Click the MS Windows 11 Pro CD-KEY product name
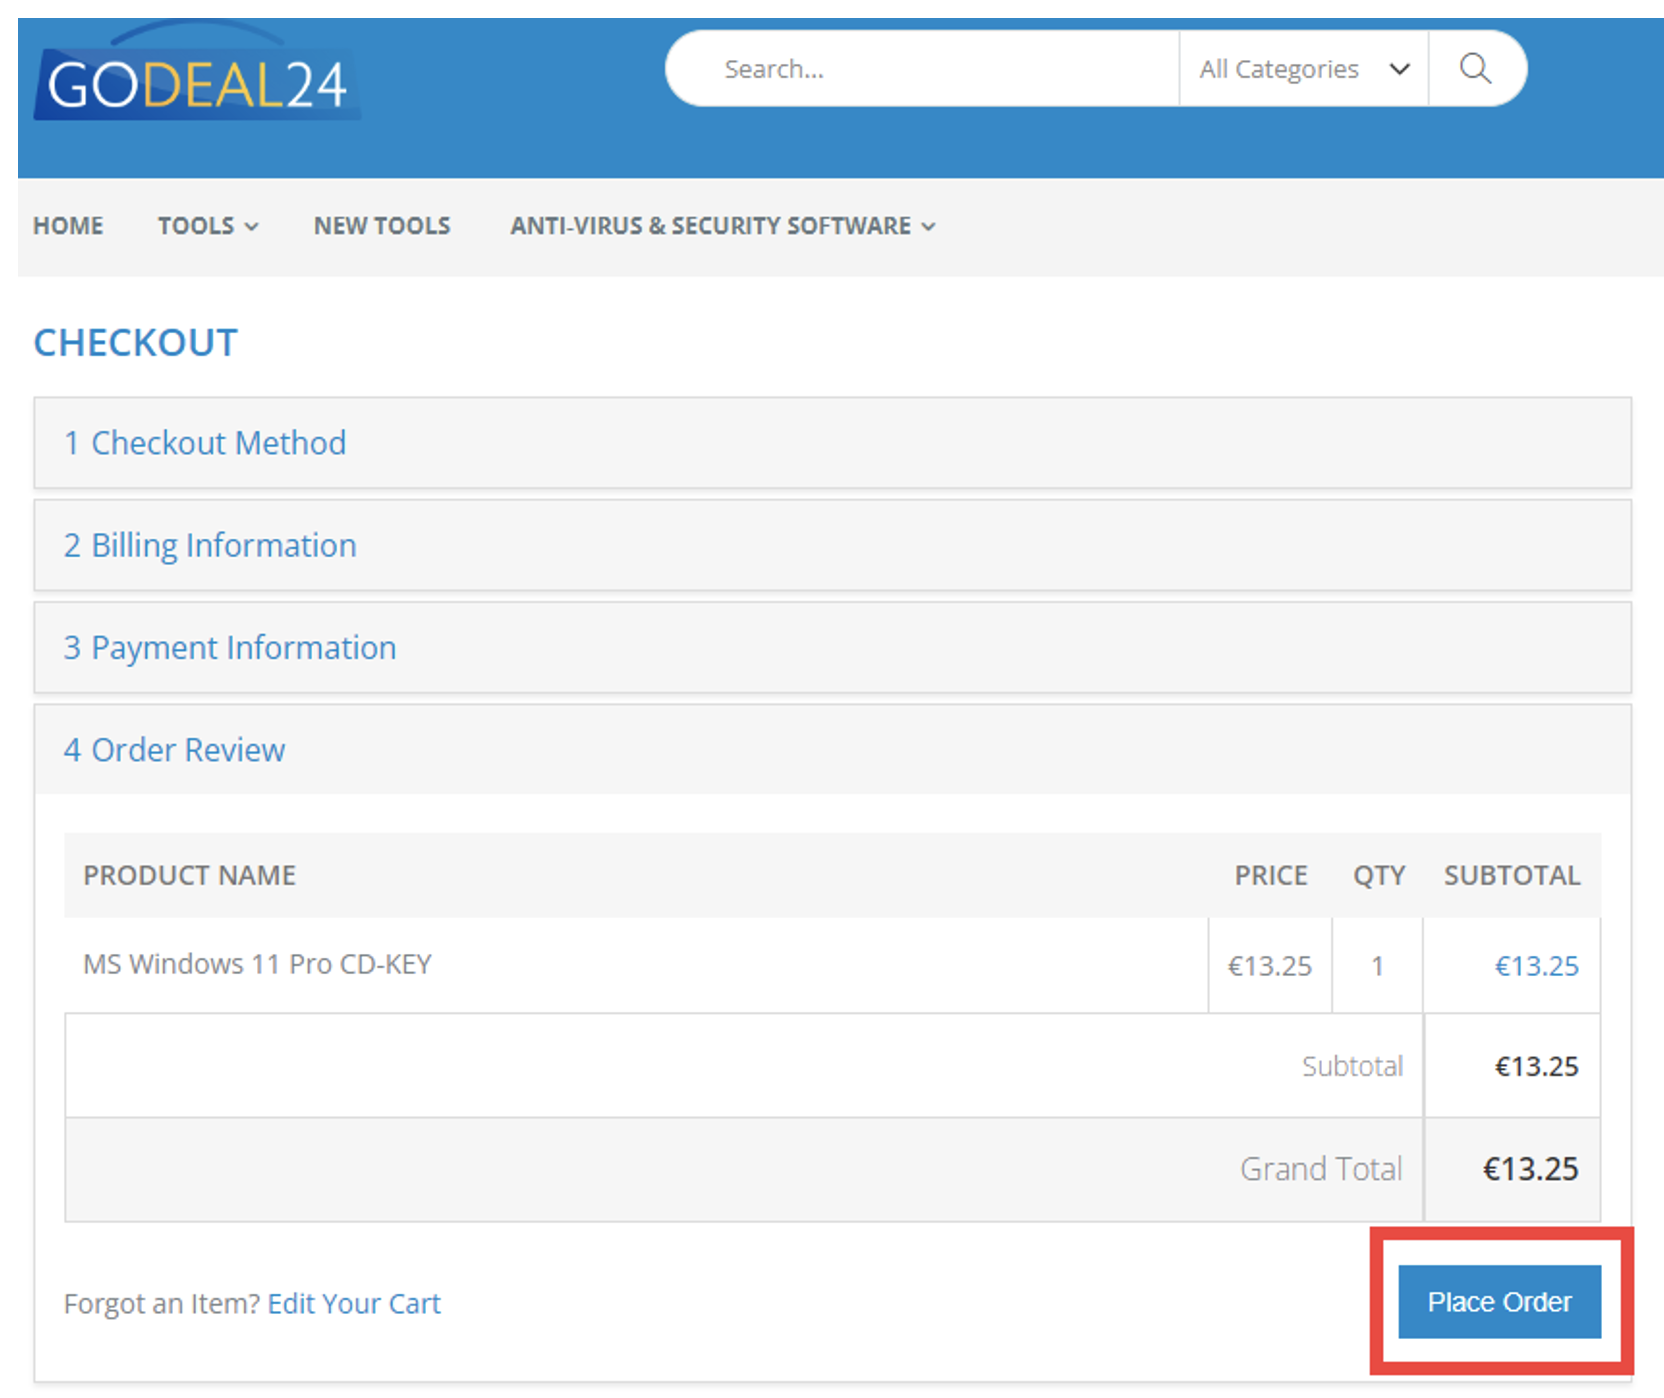Screen dimensions: 1664x1398 [257, 964]
